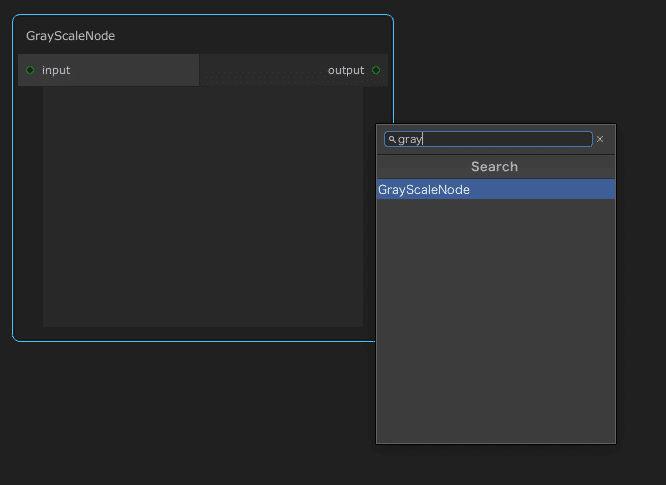Click empty canvas below the search window
Screen dimensions: 666x485
coord(496,465)
